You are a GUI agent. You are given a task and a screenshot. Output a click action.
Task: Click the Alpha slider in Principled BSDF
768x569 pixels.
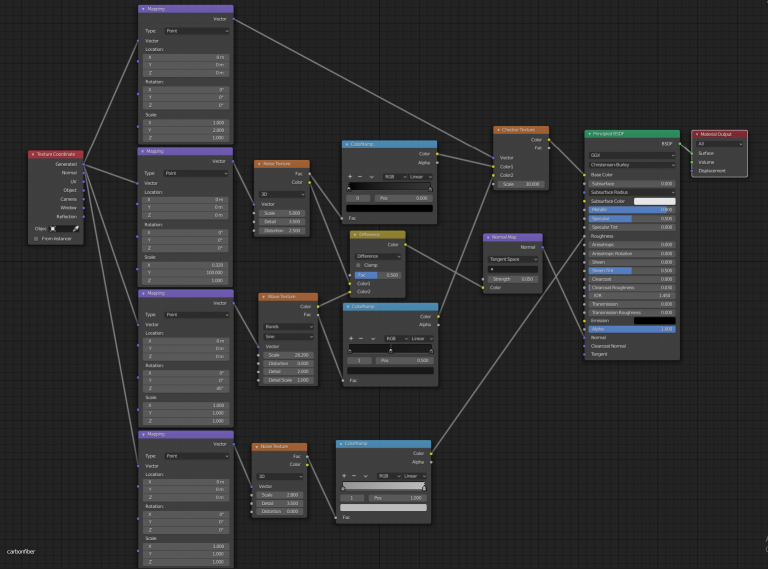(632, 329)
